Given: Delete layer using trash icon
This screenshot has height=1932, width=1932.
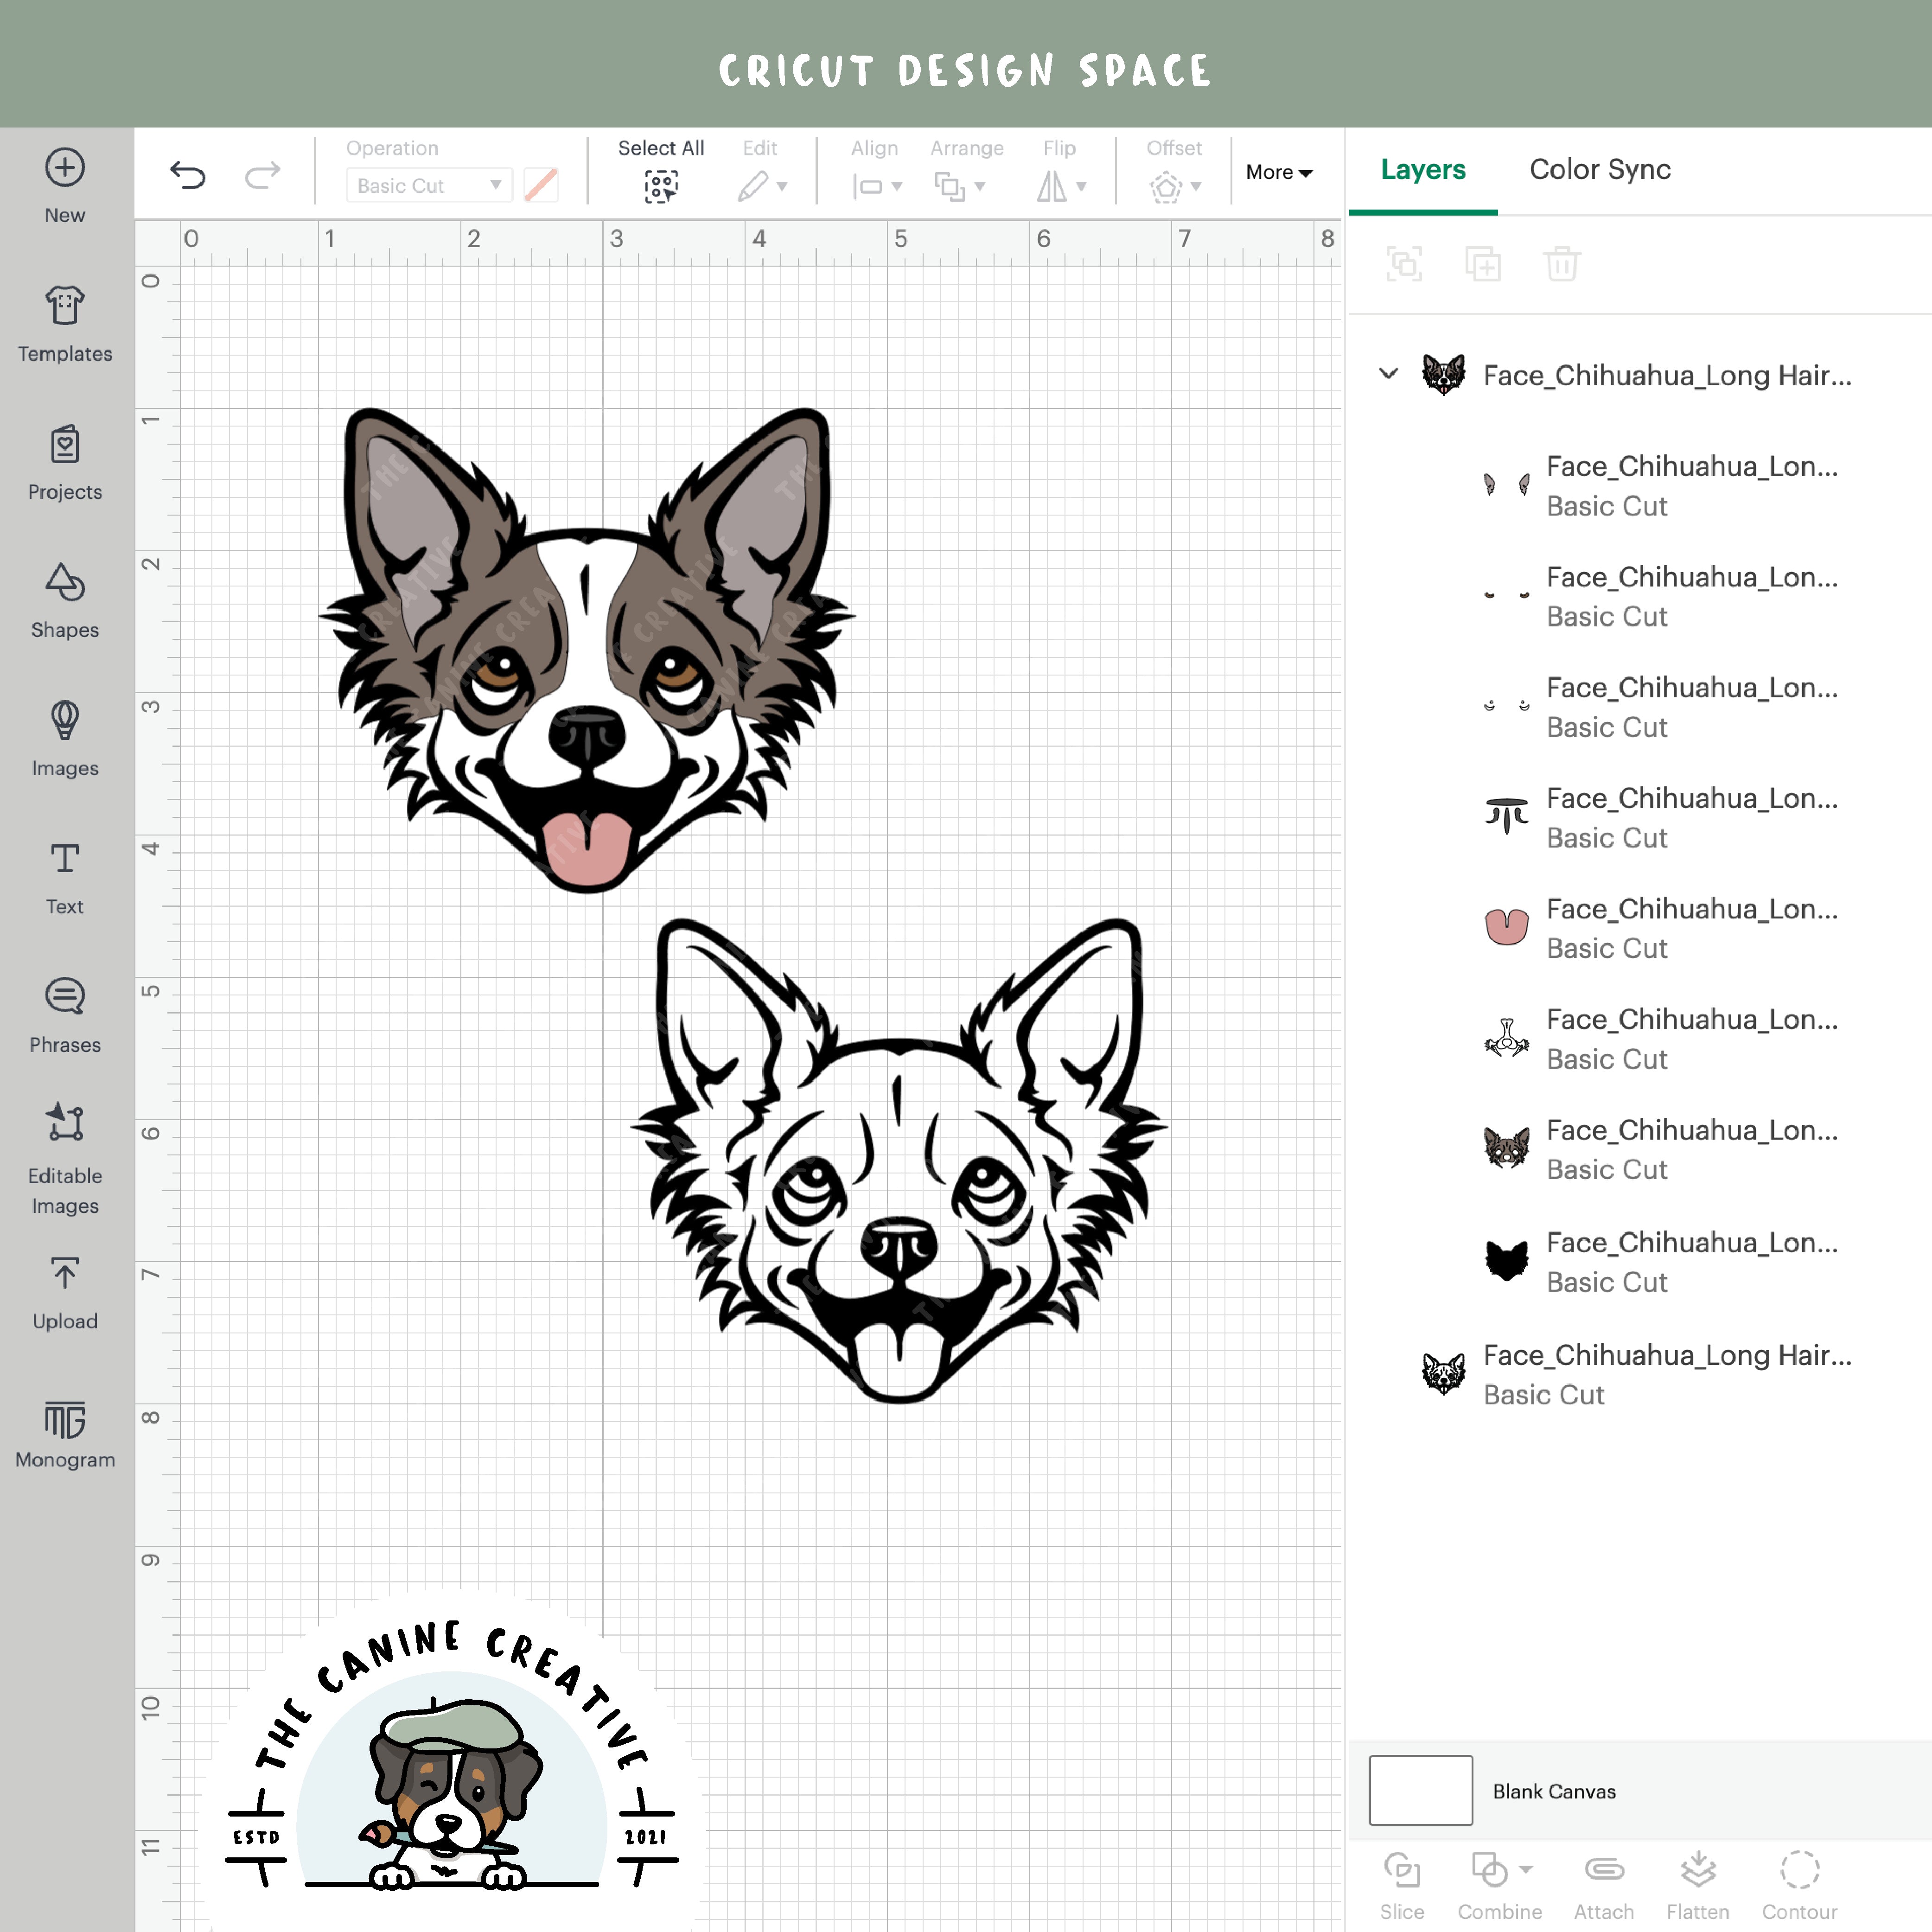Looking at the screenshot, I should (x=1560, y=264).
